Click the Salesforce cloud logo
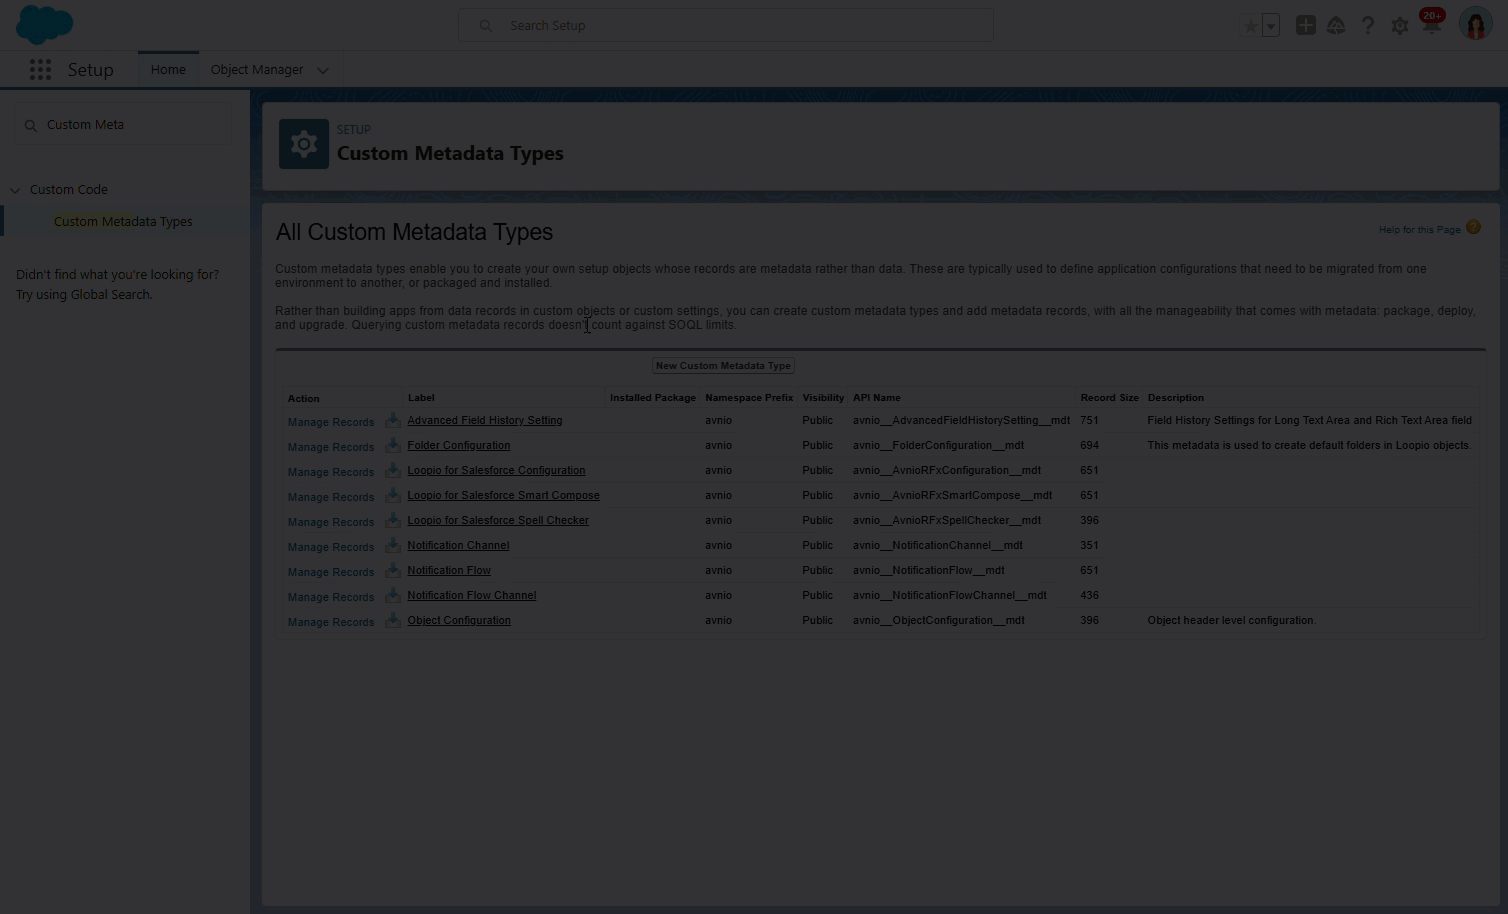The width and height of the screenshot is (1508, 914). coord(45,24)
